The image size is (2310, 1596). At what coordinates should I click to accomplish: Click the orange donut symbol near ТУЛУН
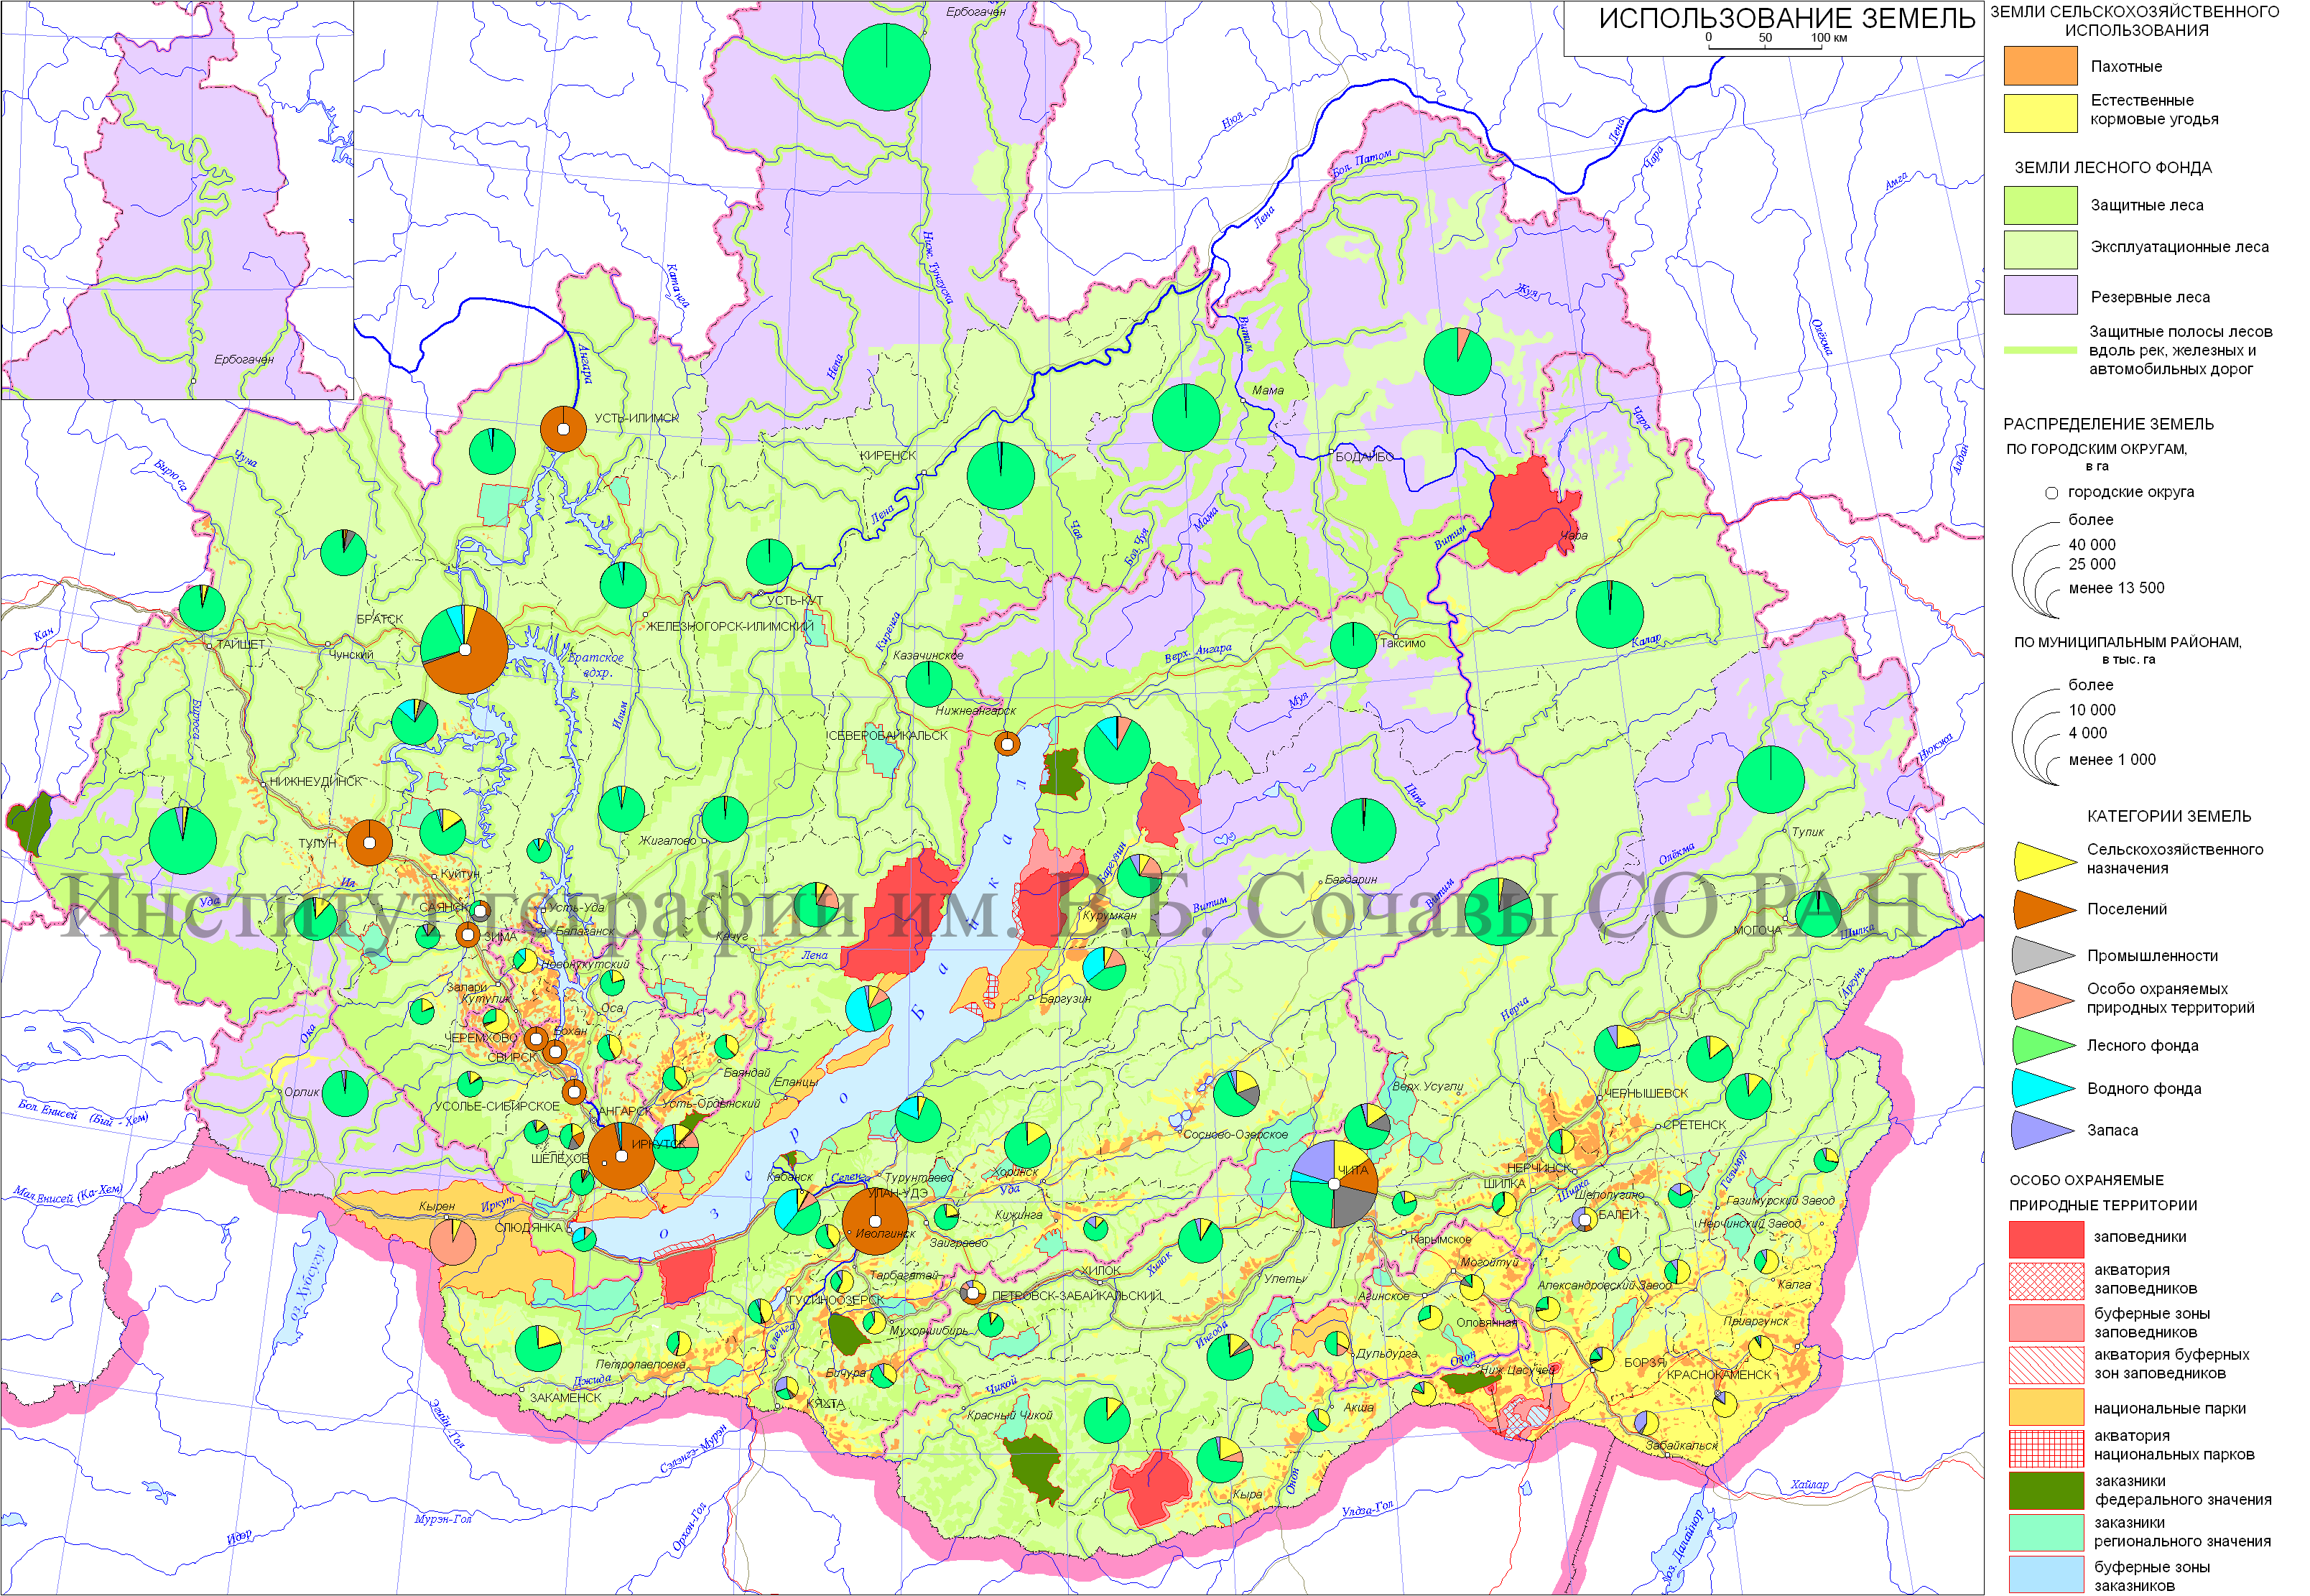(x=369, y=843)
